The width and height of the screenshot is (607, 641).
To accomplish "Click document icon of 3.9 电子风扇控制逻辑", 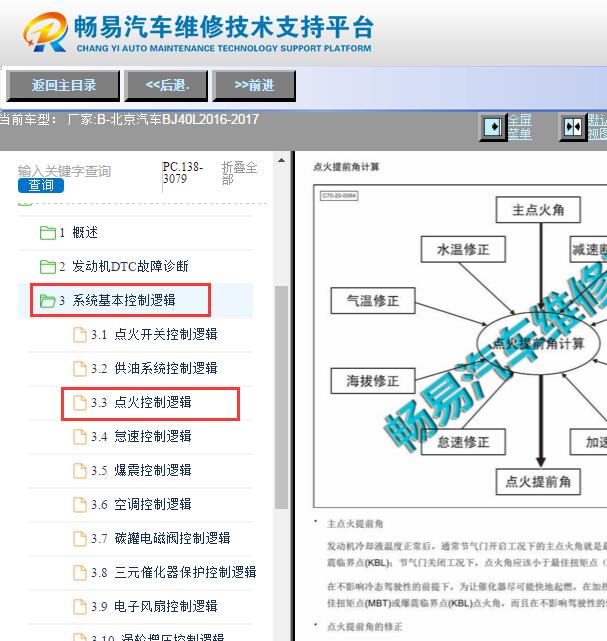I will pos(80,606).
